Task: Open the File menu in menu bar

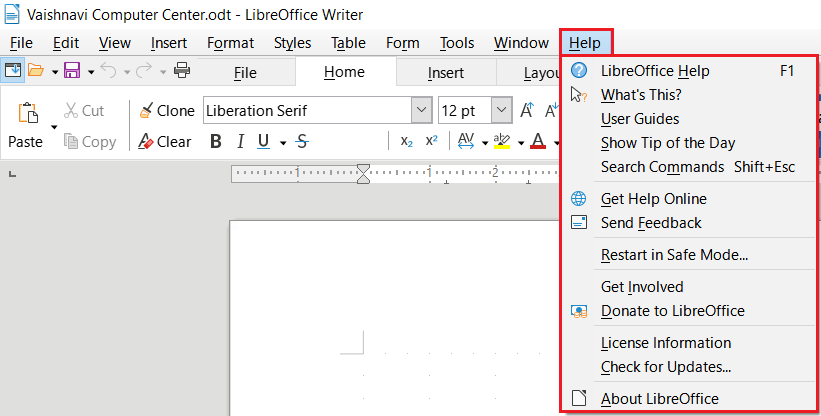Action: tap(21, 43)
